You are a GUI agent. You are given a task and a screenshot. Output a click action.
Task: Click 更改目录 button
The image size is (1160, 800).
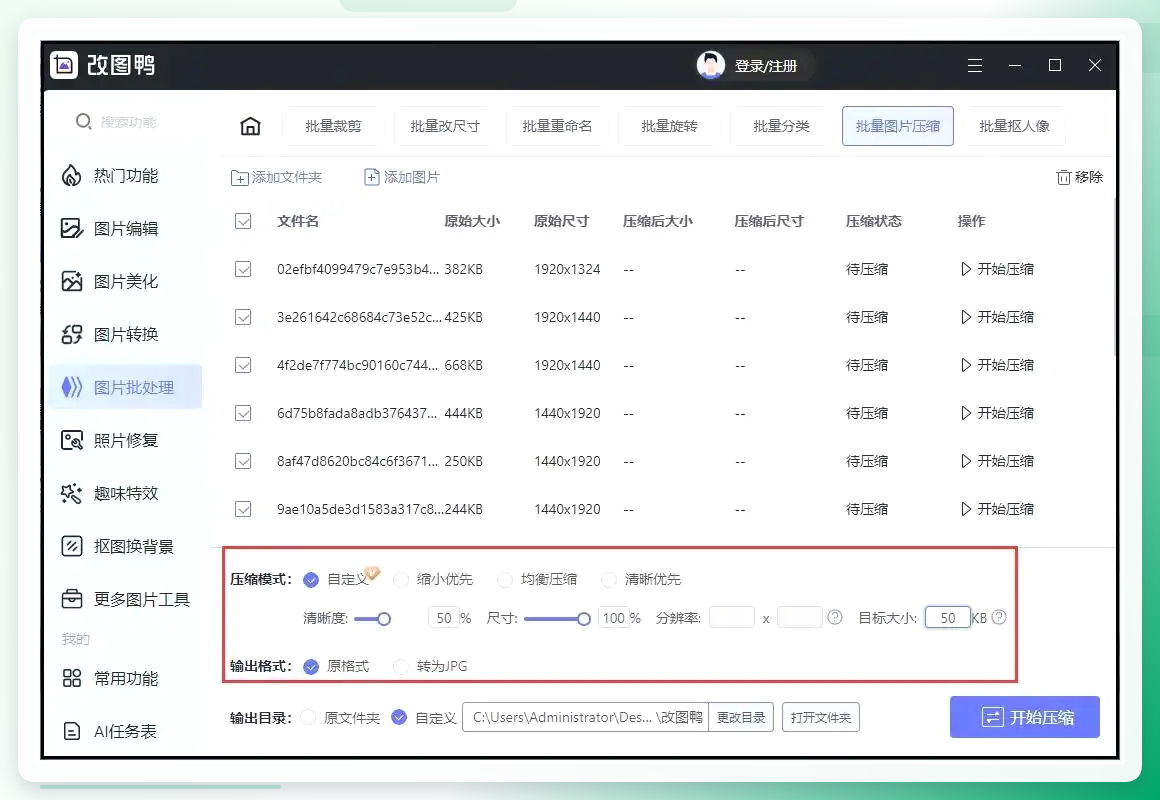pos(741,717)
